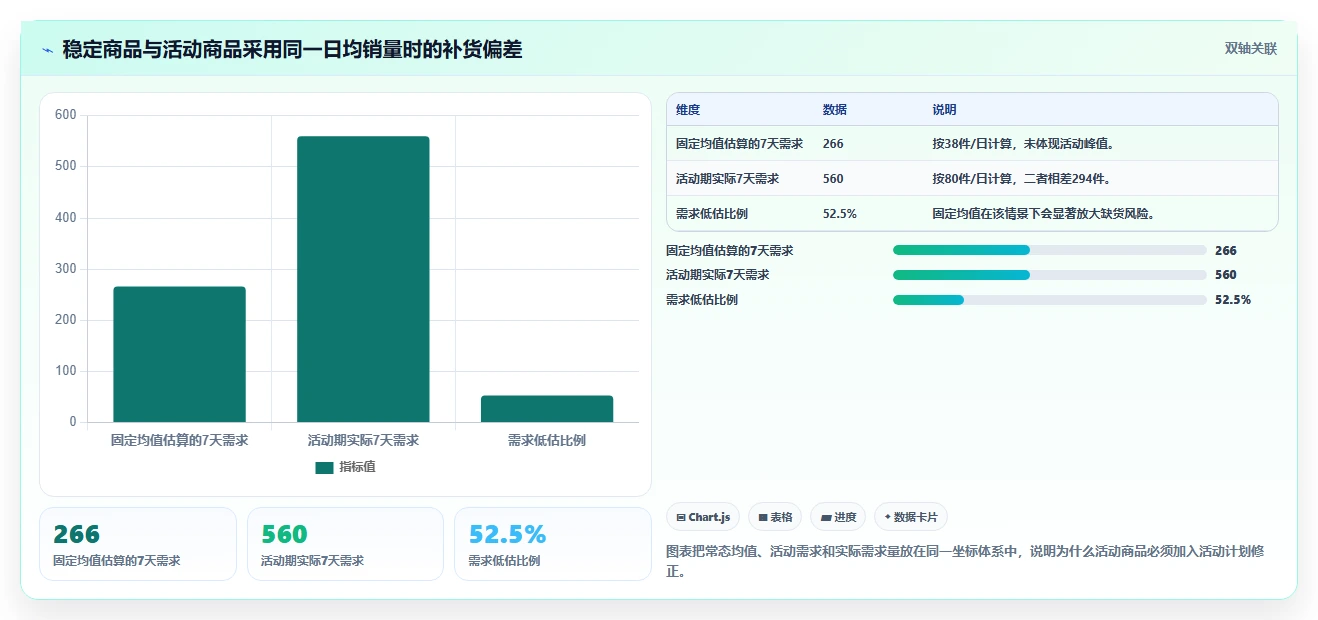Click the x-axis label 需求低估比例
The image size is (1318, 620).
[547, 440]
